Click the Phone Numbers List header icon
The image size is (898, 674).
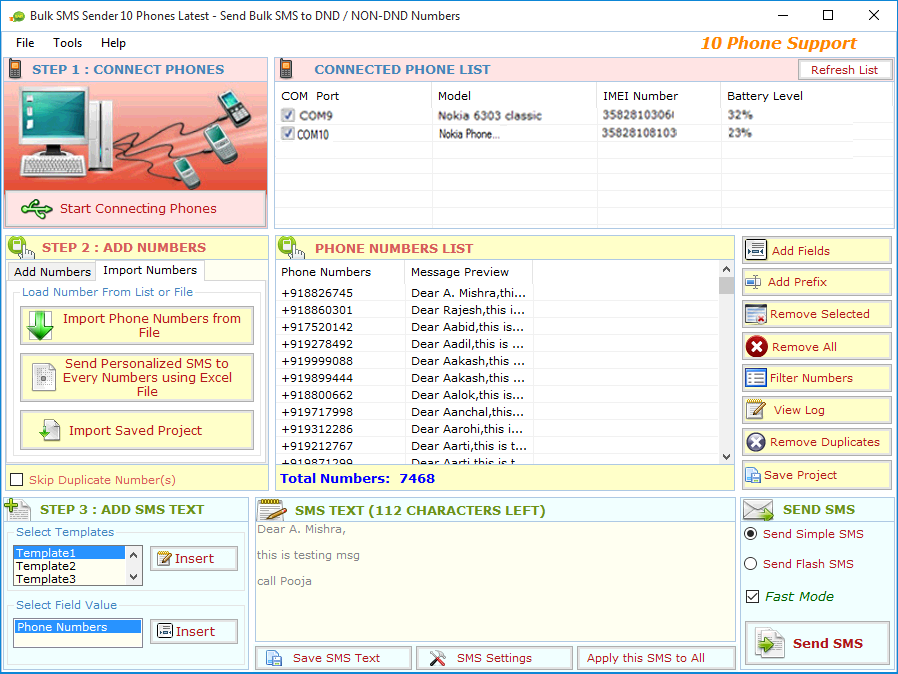pos(291,247)
